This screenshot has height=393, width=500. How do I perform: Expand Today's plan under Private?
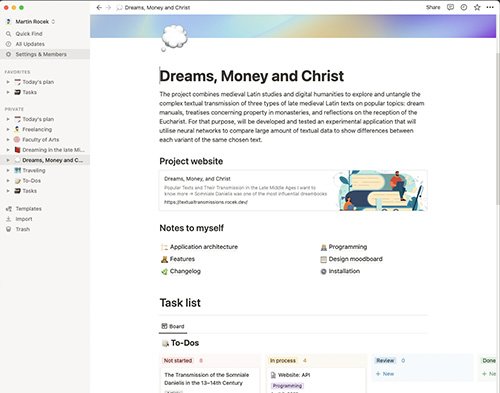8,119
